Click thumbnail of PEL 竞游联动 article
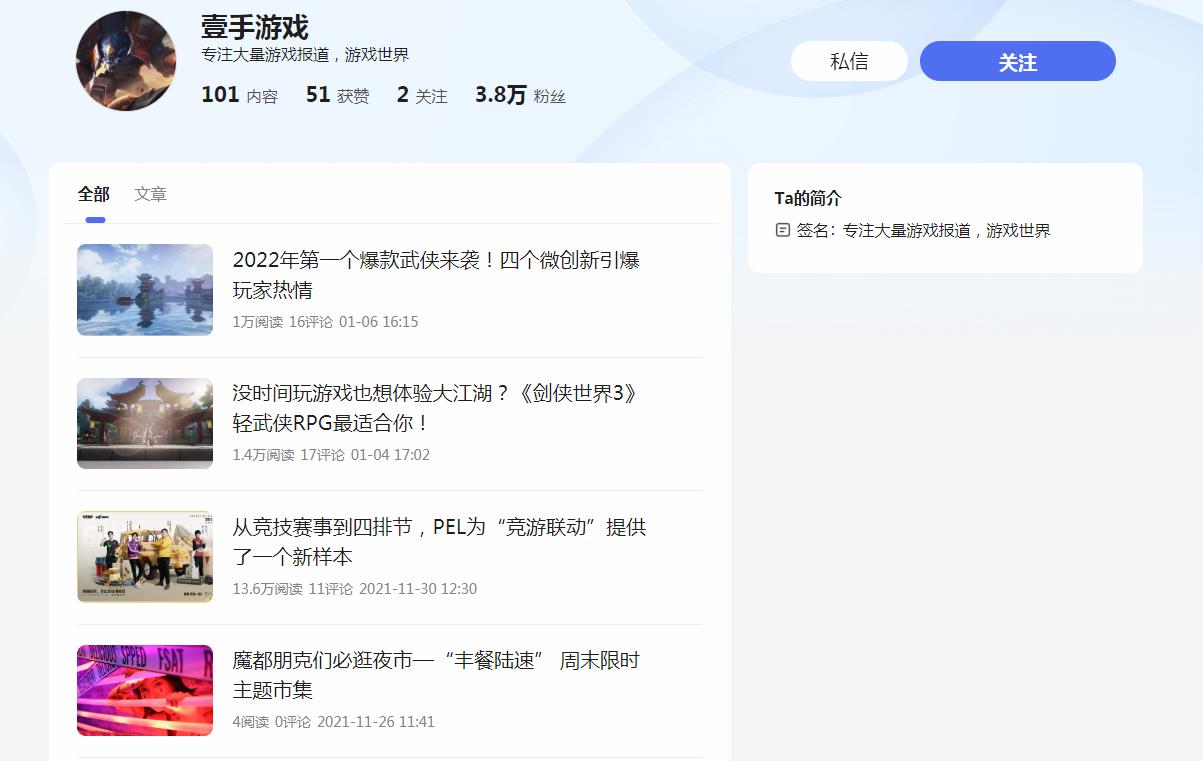This screenshot has height=761, width=1203. tap(145, 557)
